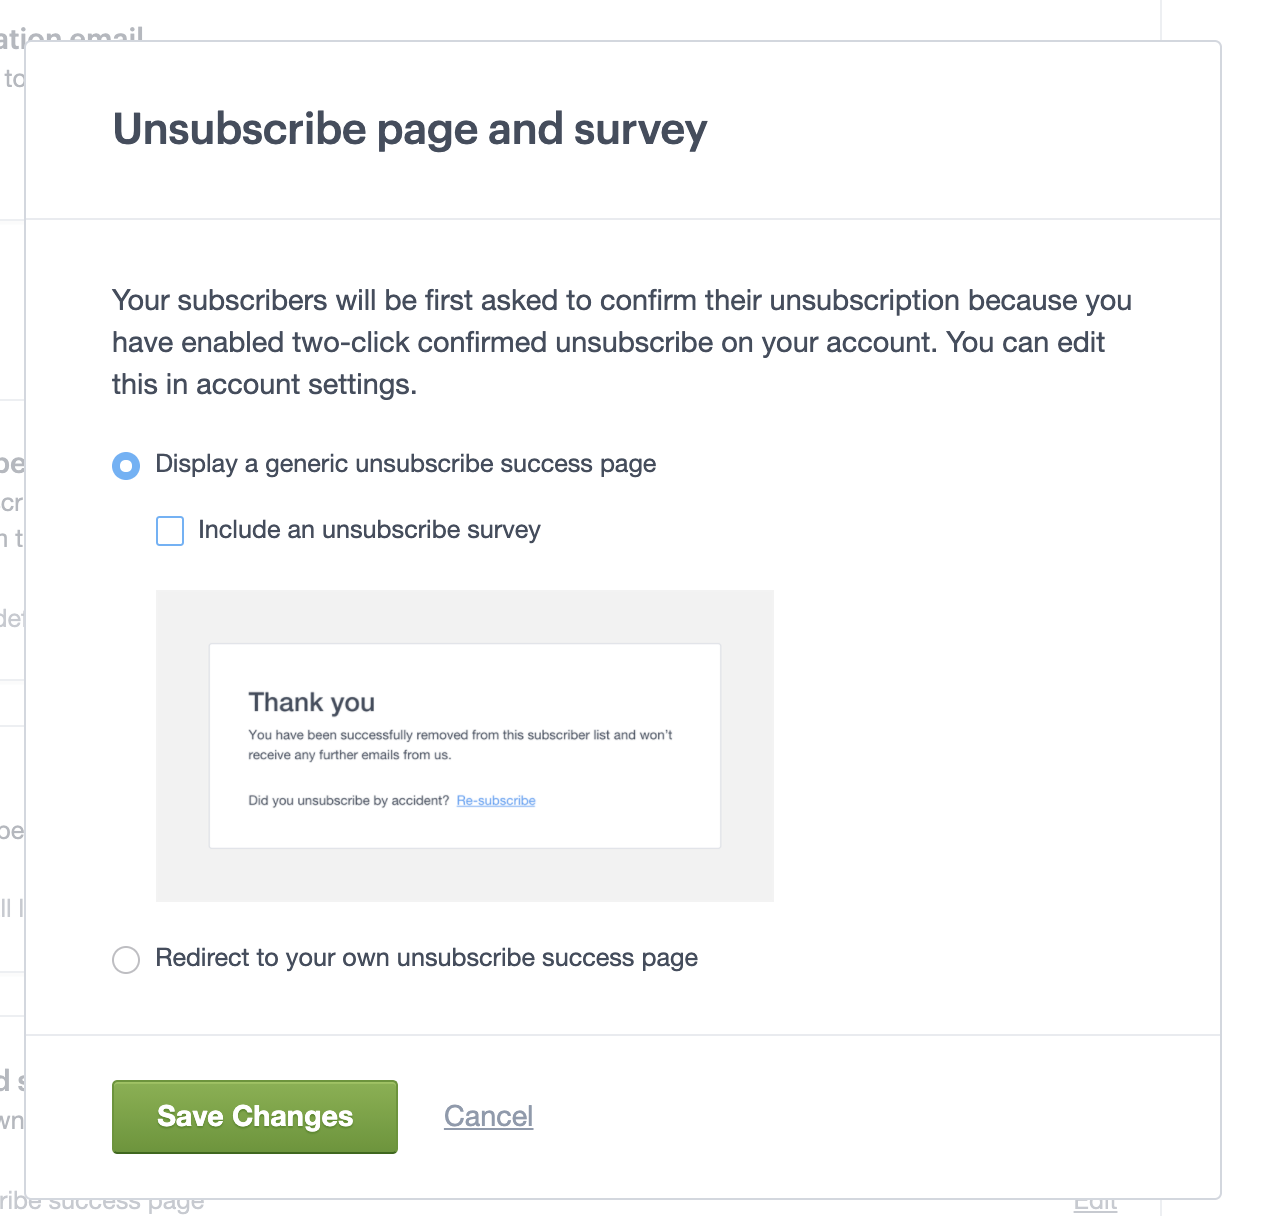1268x1216 pixels.
Task: Click the "Include an unsubscribe survey" label text
Action: click(369, 530)
